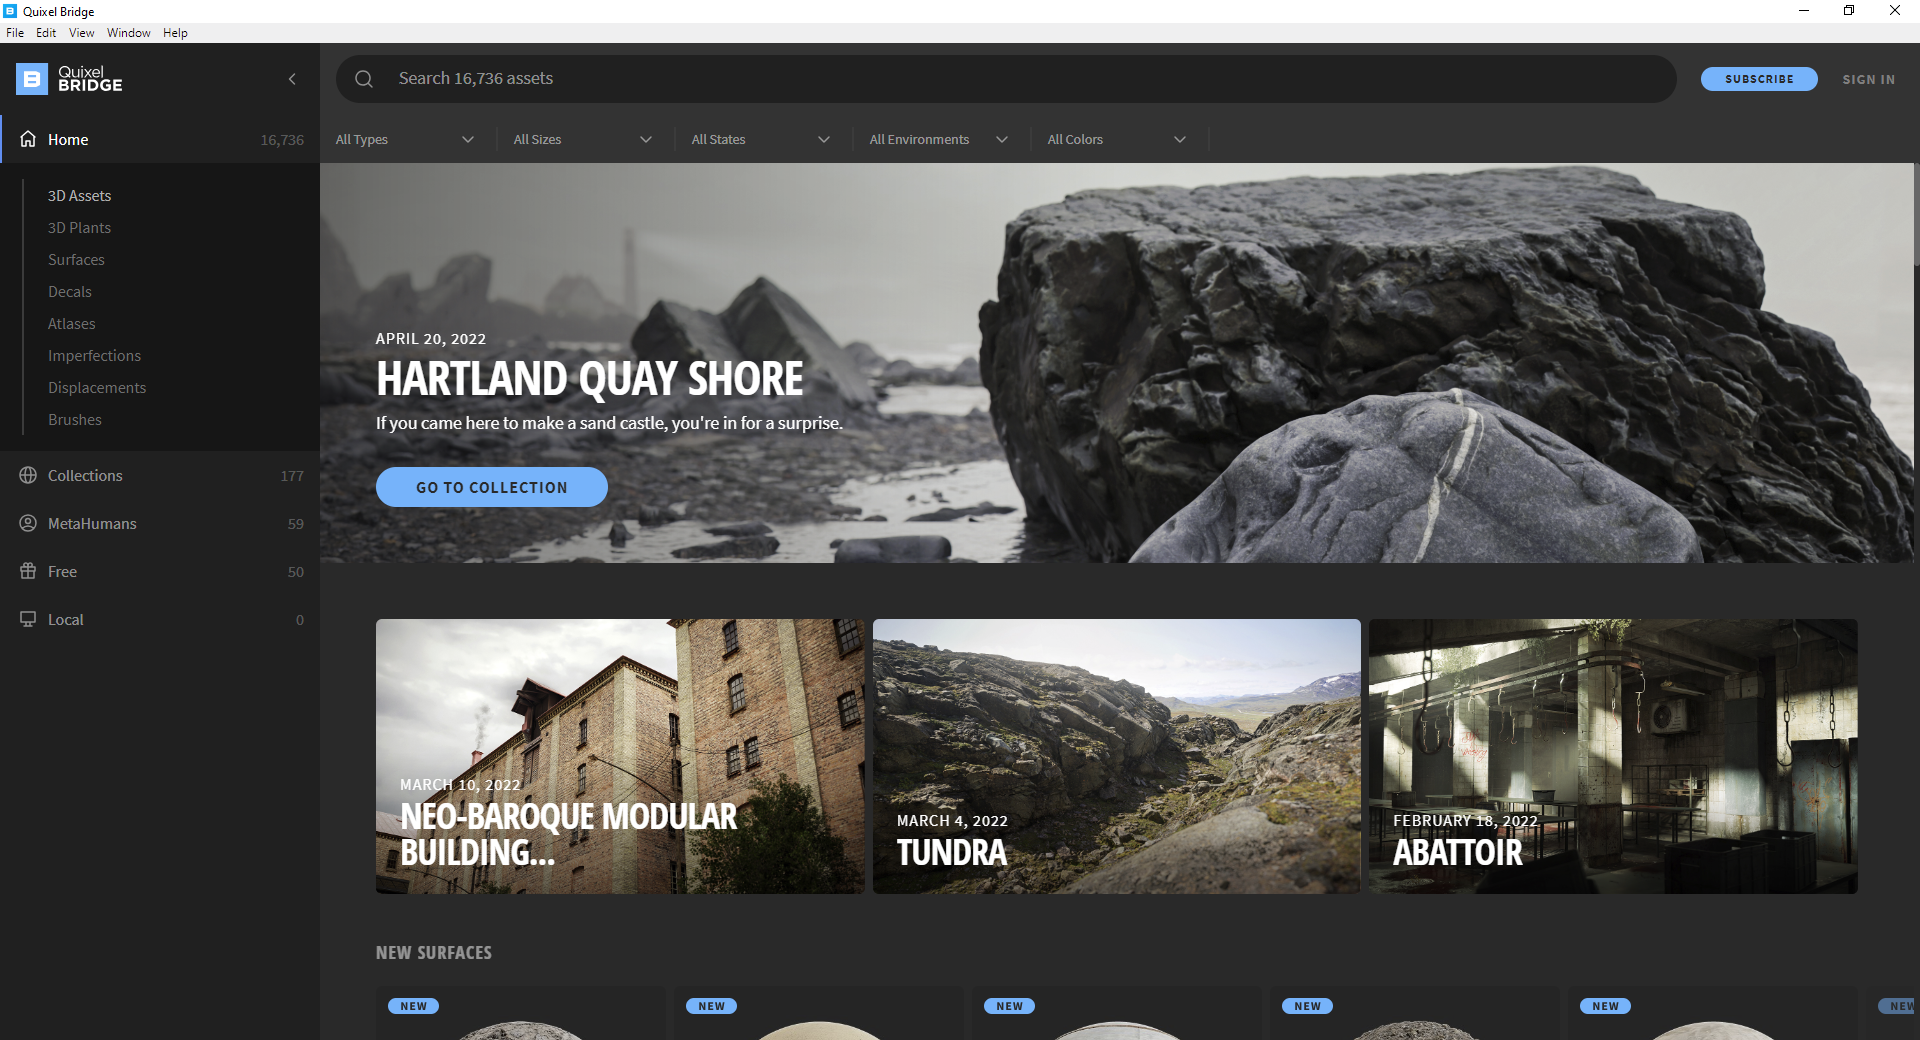Select Brushes category
The image size is (1920, 1040).
tap(75, 419)
